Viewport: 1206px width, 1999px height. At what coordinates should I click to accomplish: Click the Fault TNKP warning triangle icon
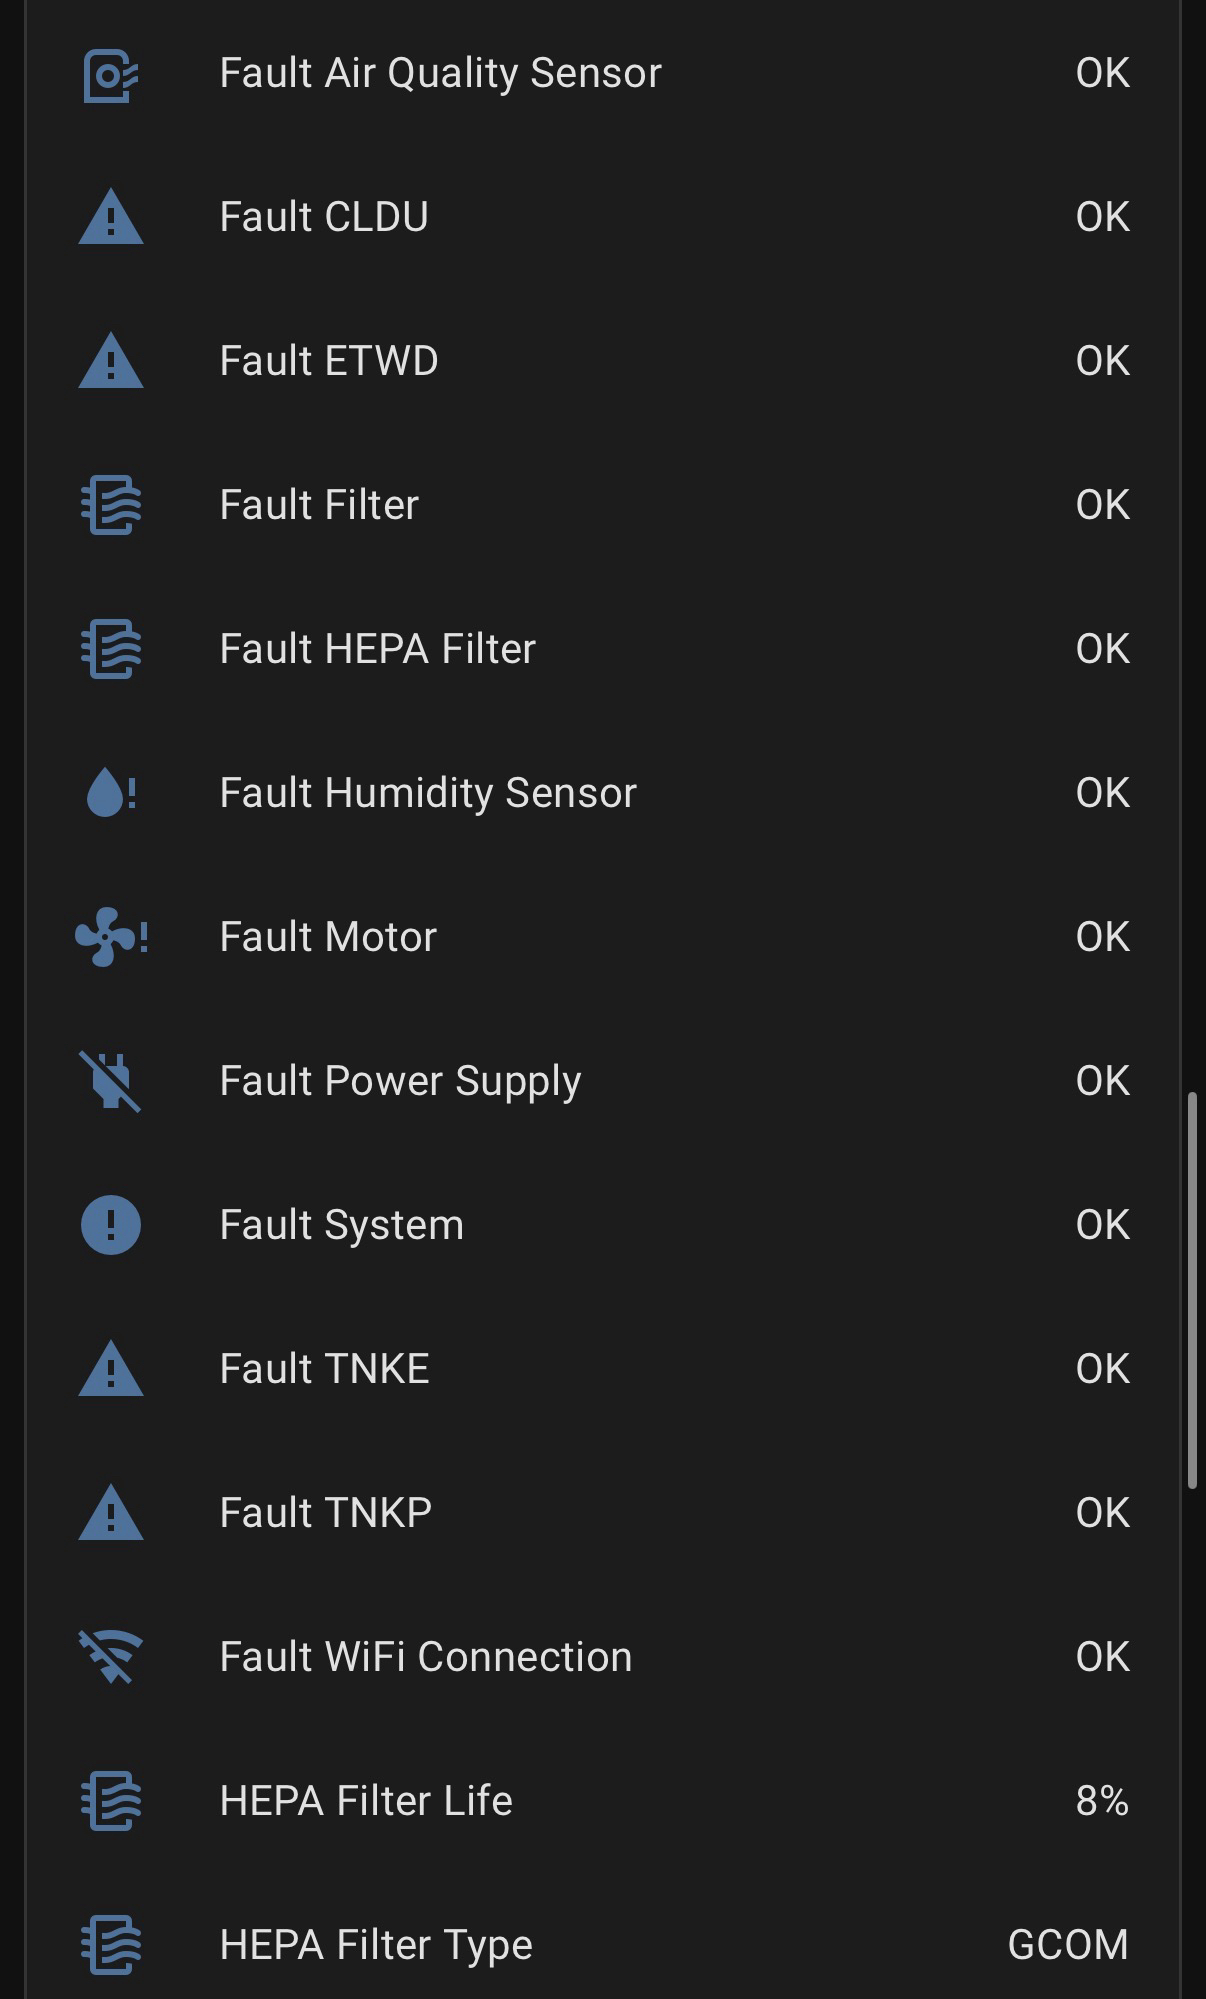pyautogui.click(x=110, y=1513)
